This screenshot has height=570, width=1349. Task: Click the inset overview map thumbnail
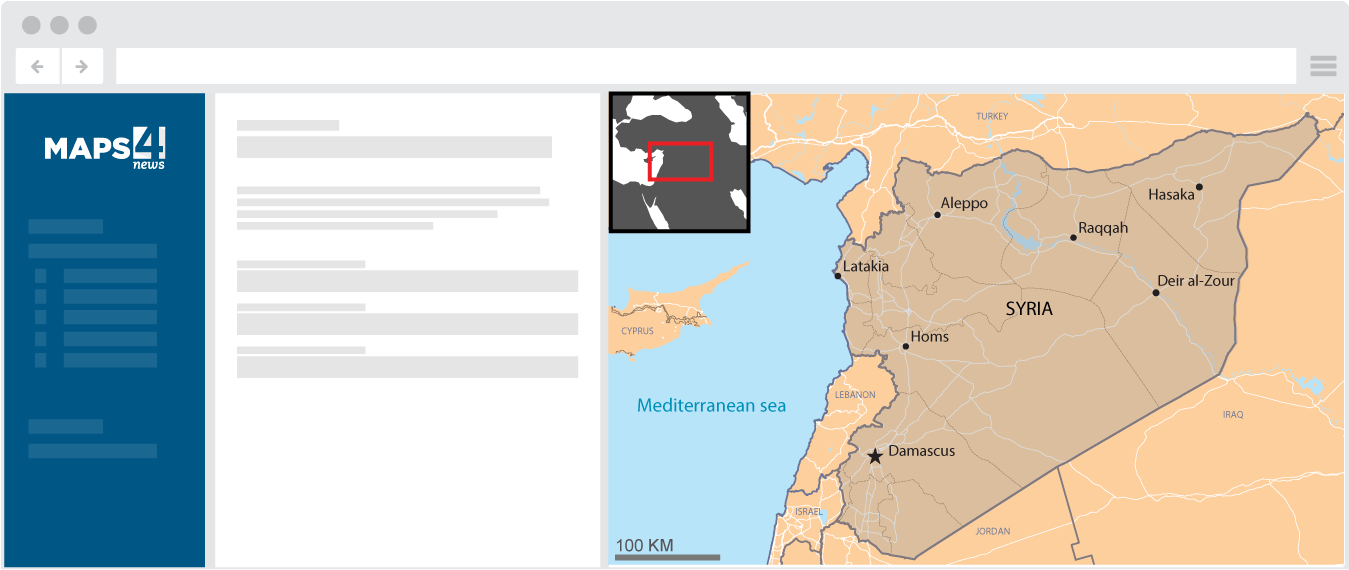click(680, 164)
